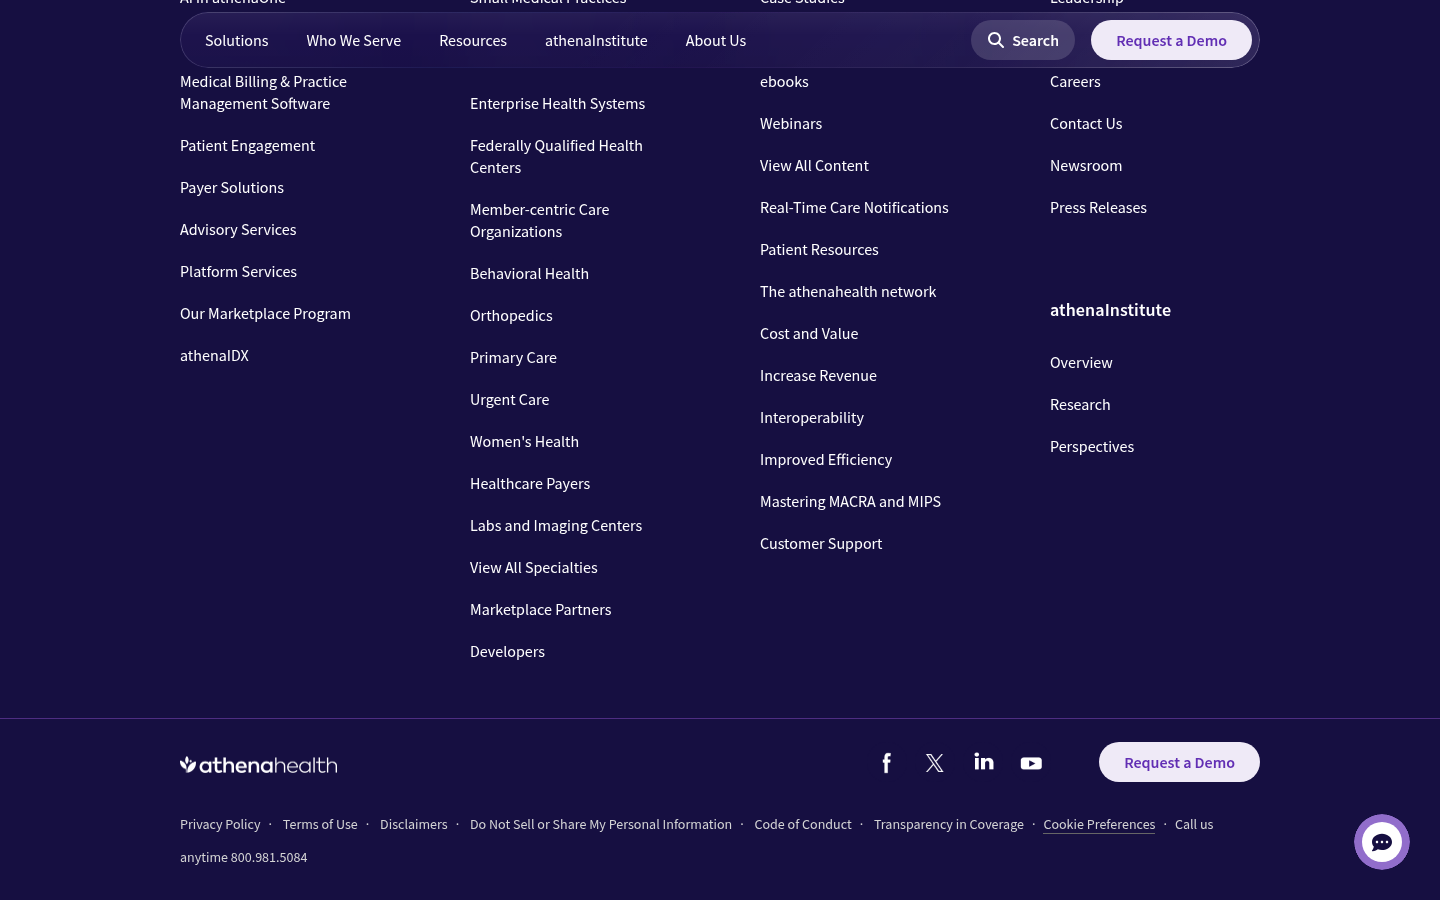Go to Customer Support
The width and height of the screenshot is (1440, 900).
(821, 543)
